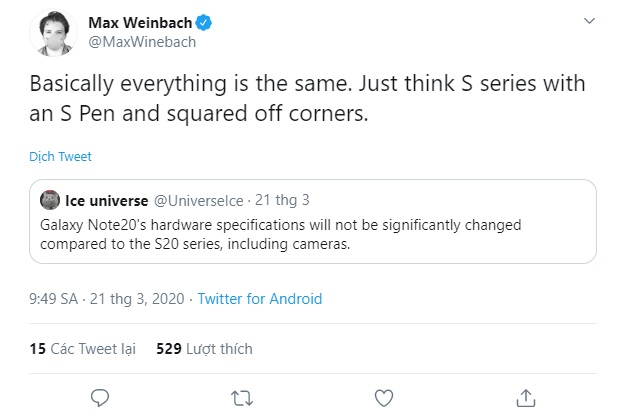Open the @UniverseIce handle
The height and width of the screenshot is (418, 624).
[199, 201]
